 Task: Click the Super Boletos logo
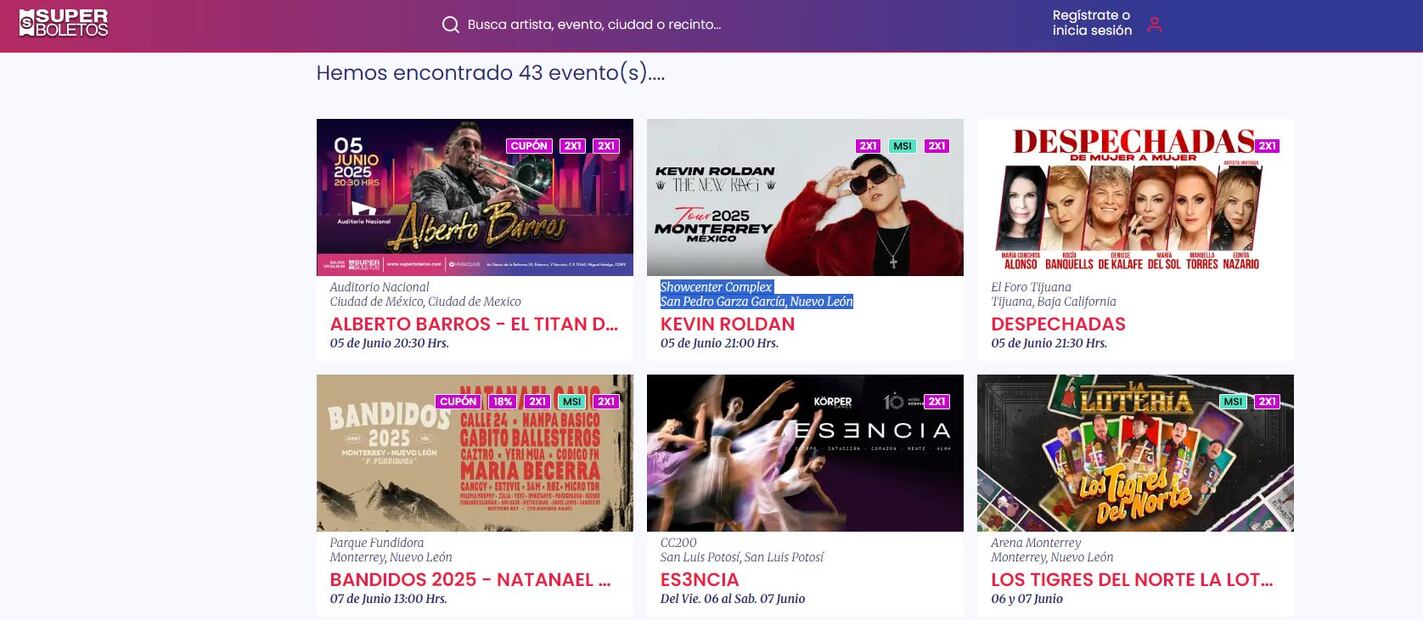click(63, 23)
